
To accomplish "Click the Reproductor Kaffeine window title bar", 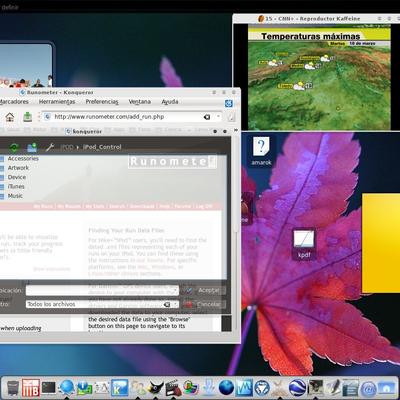I will coord(316,19).
